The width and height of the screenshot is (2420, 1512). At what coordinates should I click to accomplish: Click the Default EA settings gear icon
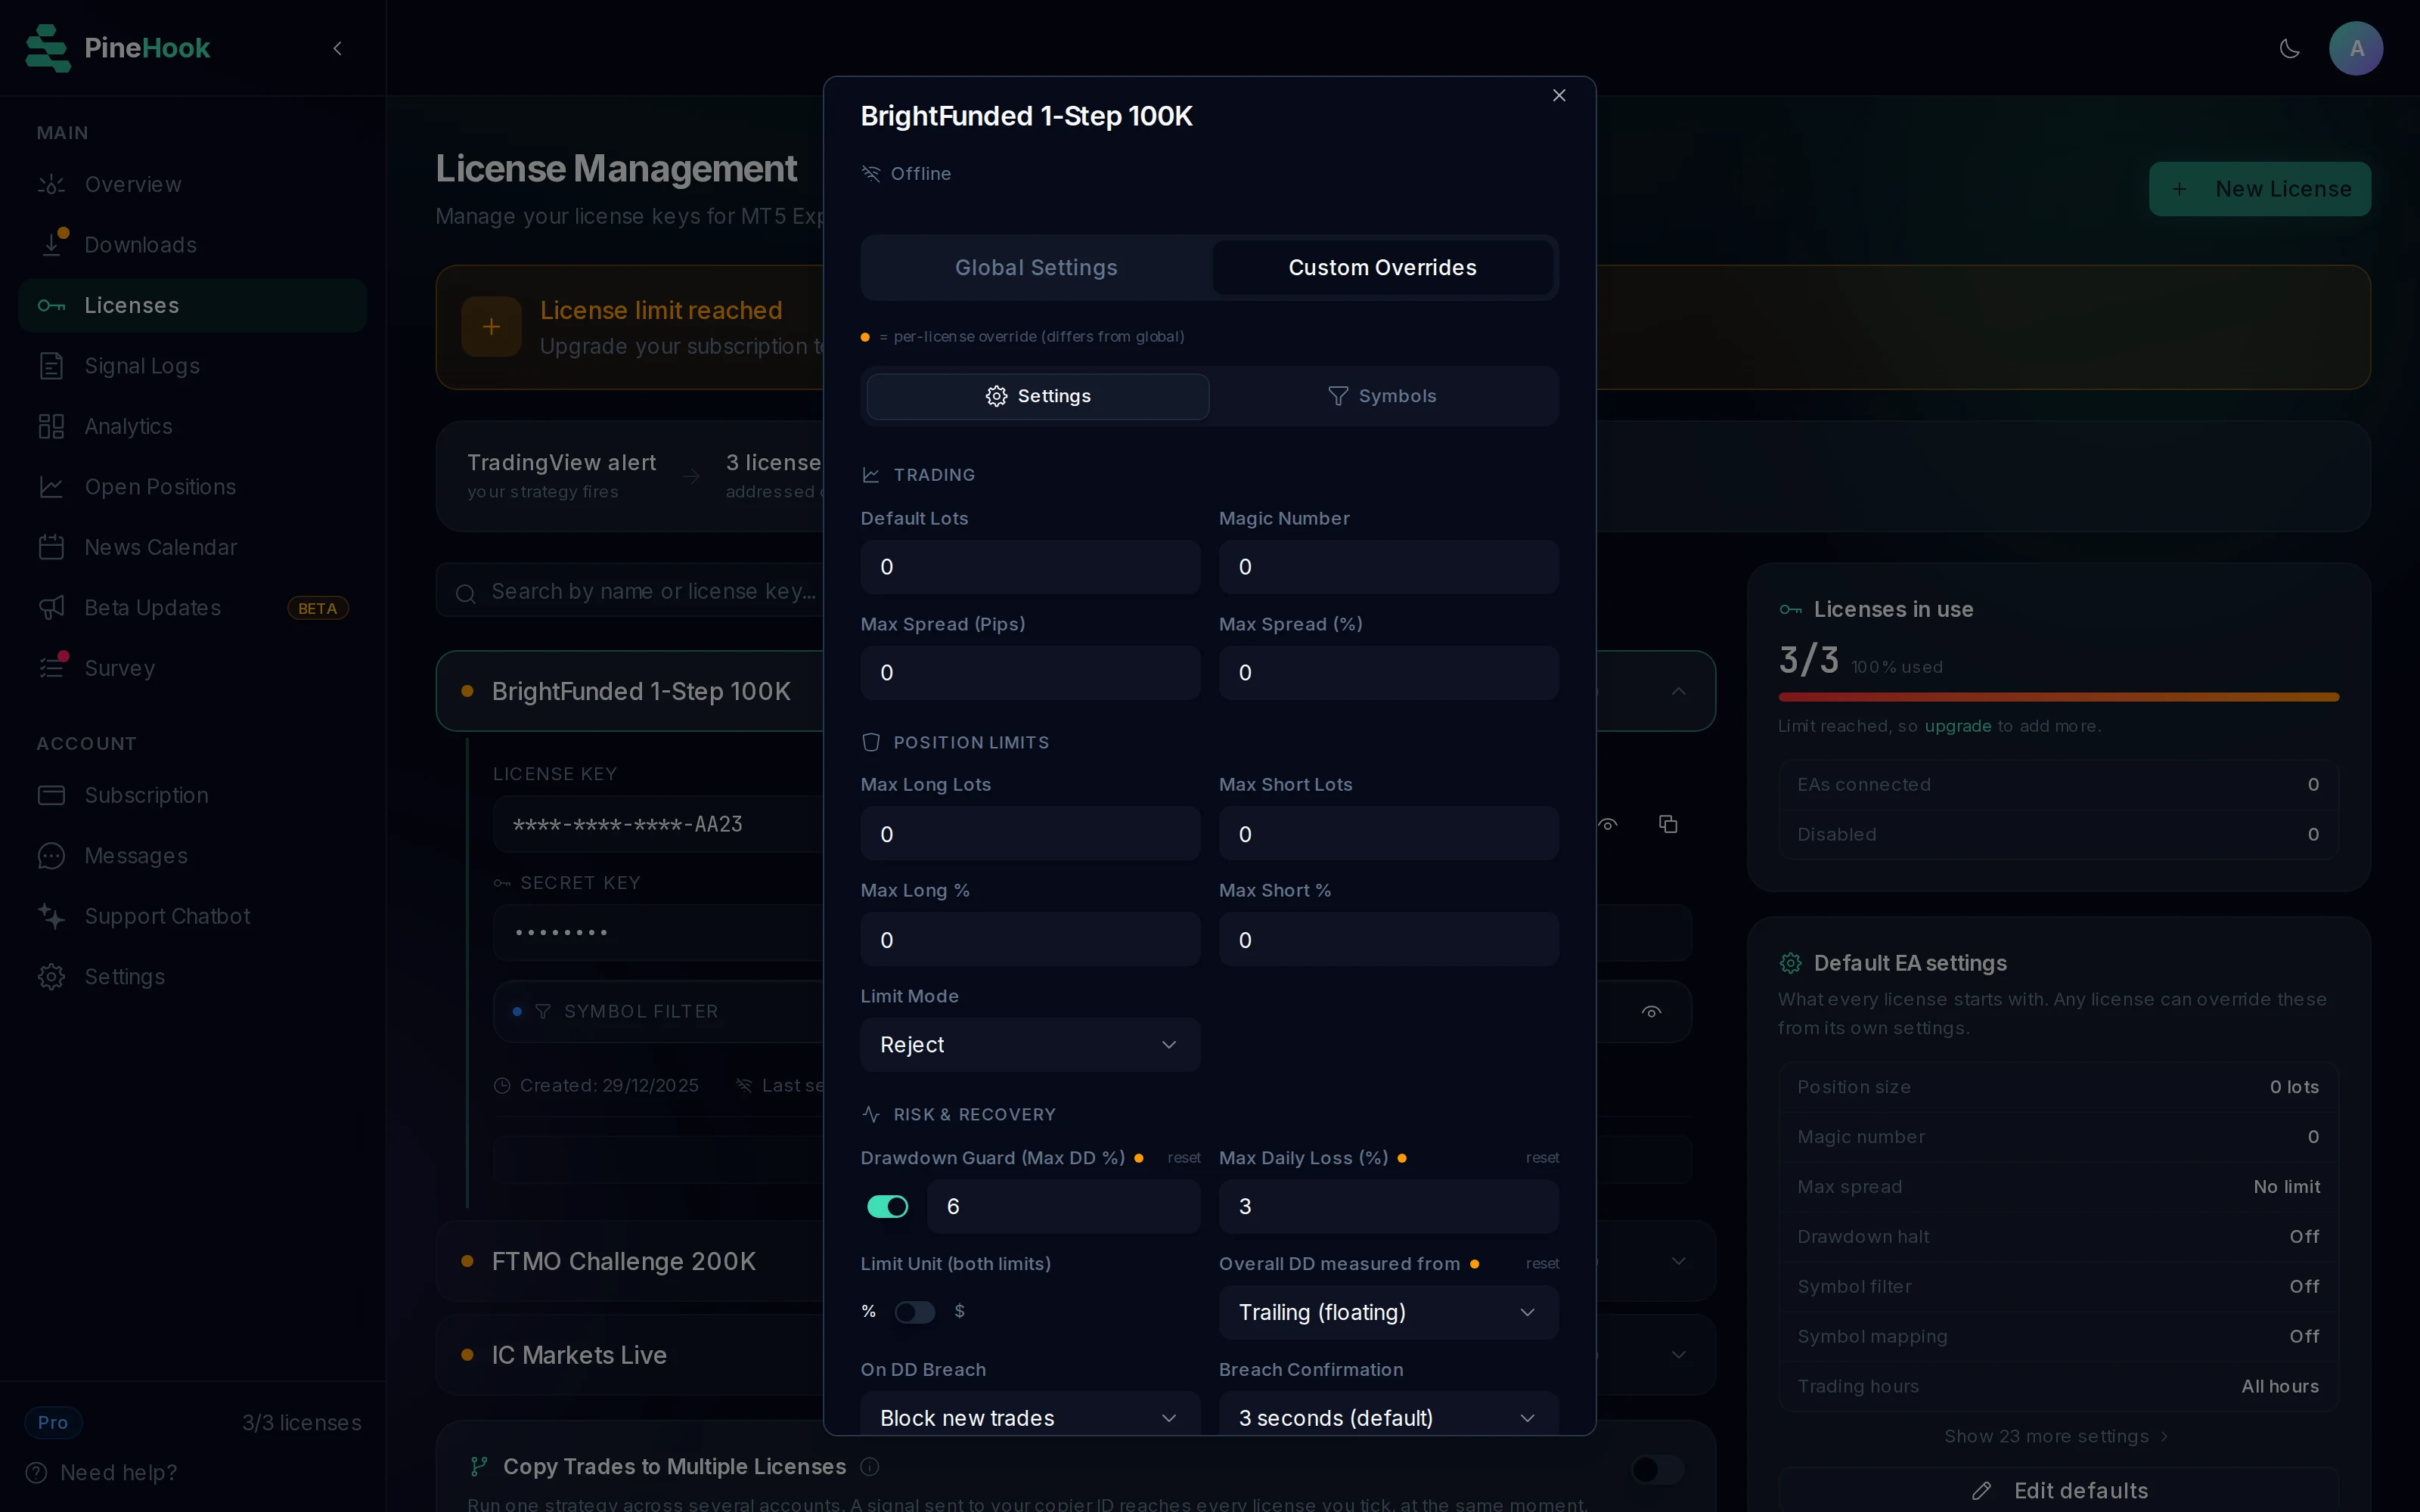(x=1790, y=963)
